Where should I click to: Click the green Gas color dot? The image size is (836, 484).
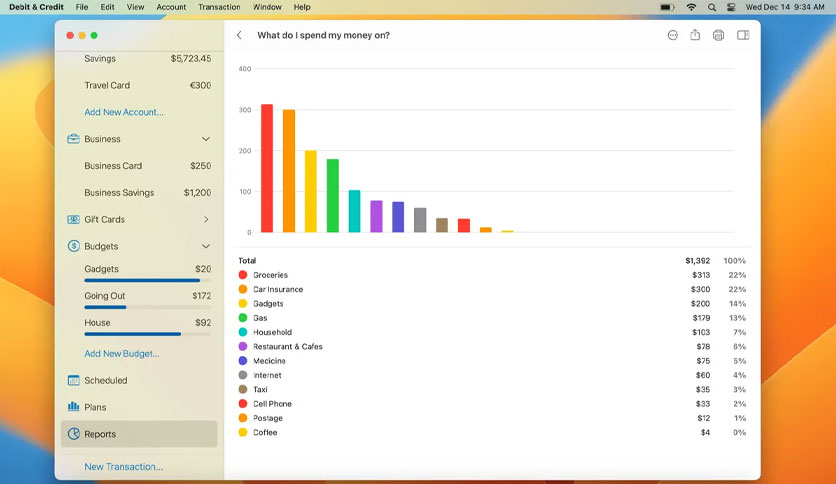[x=243, y=318]
